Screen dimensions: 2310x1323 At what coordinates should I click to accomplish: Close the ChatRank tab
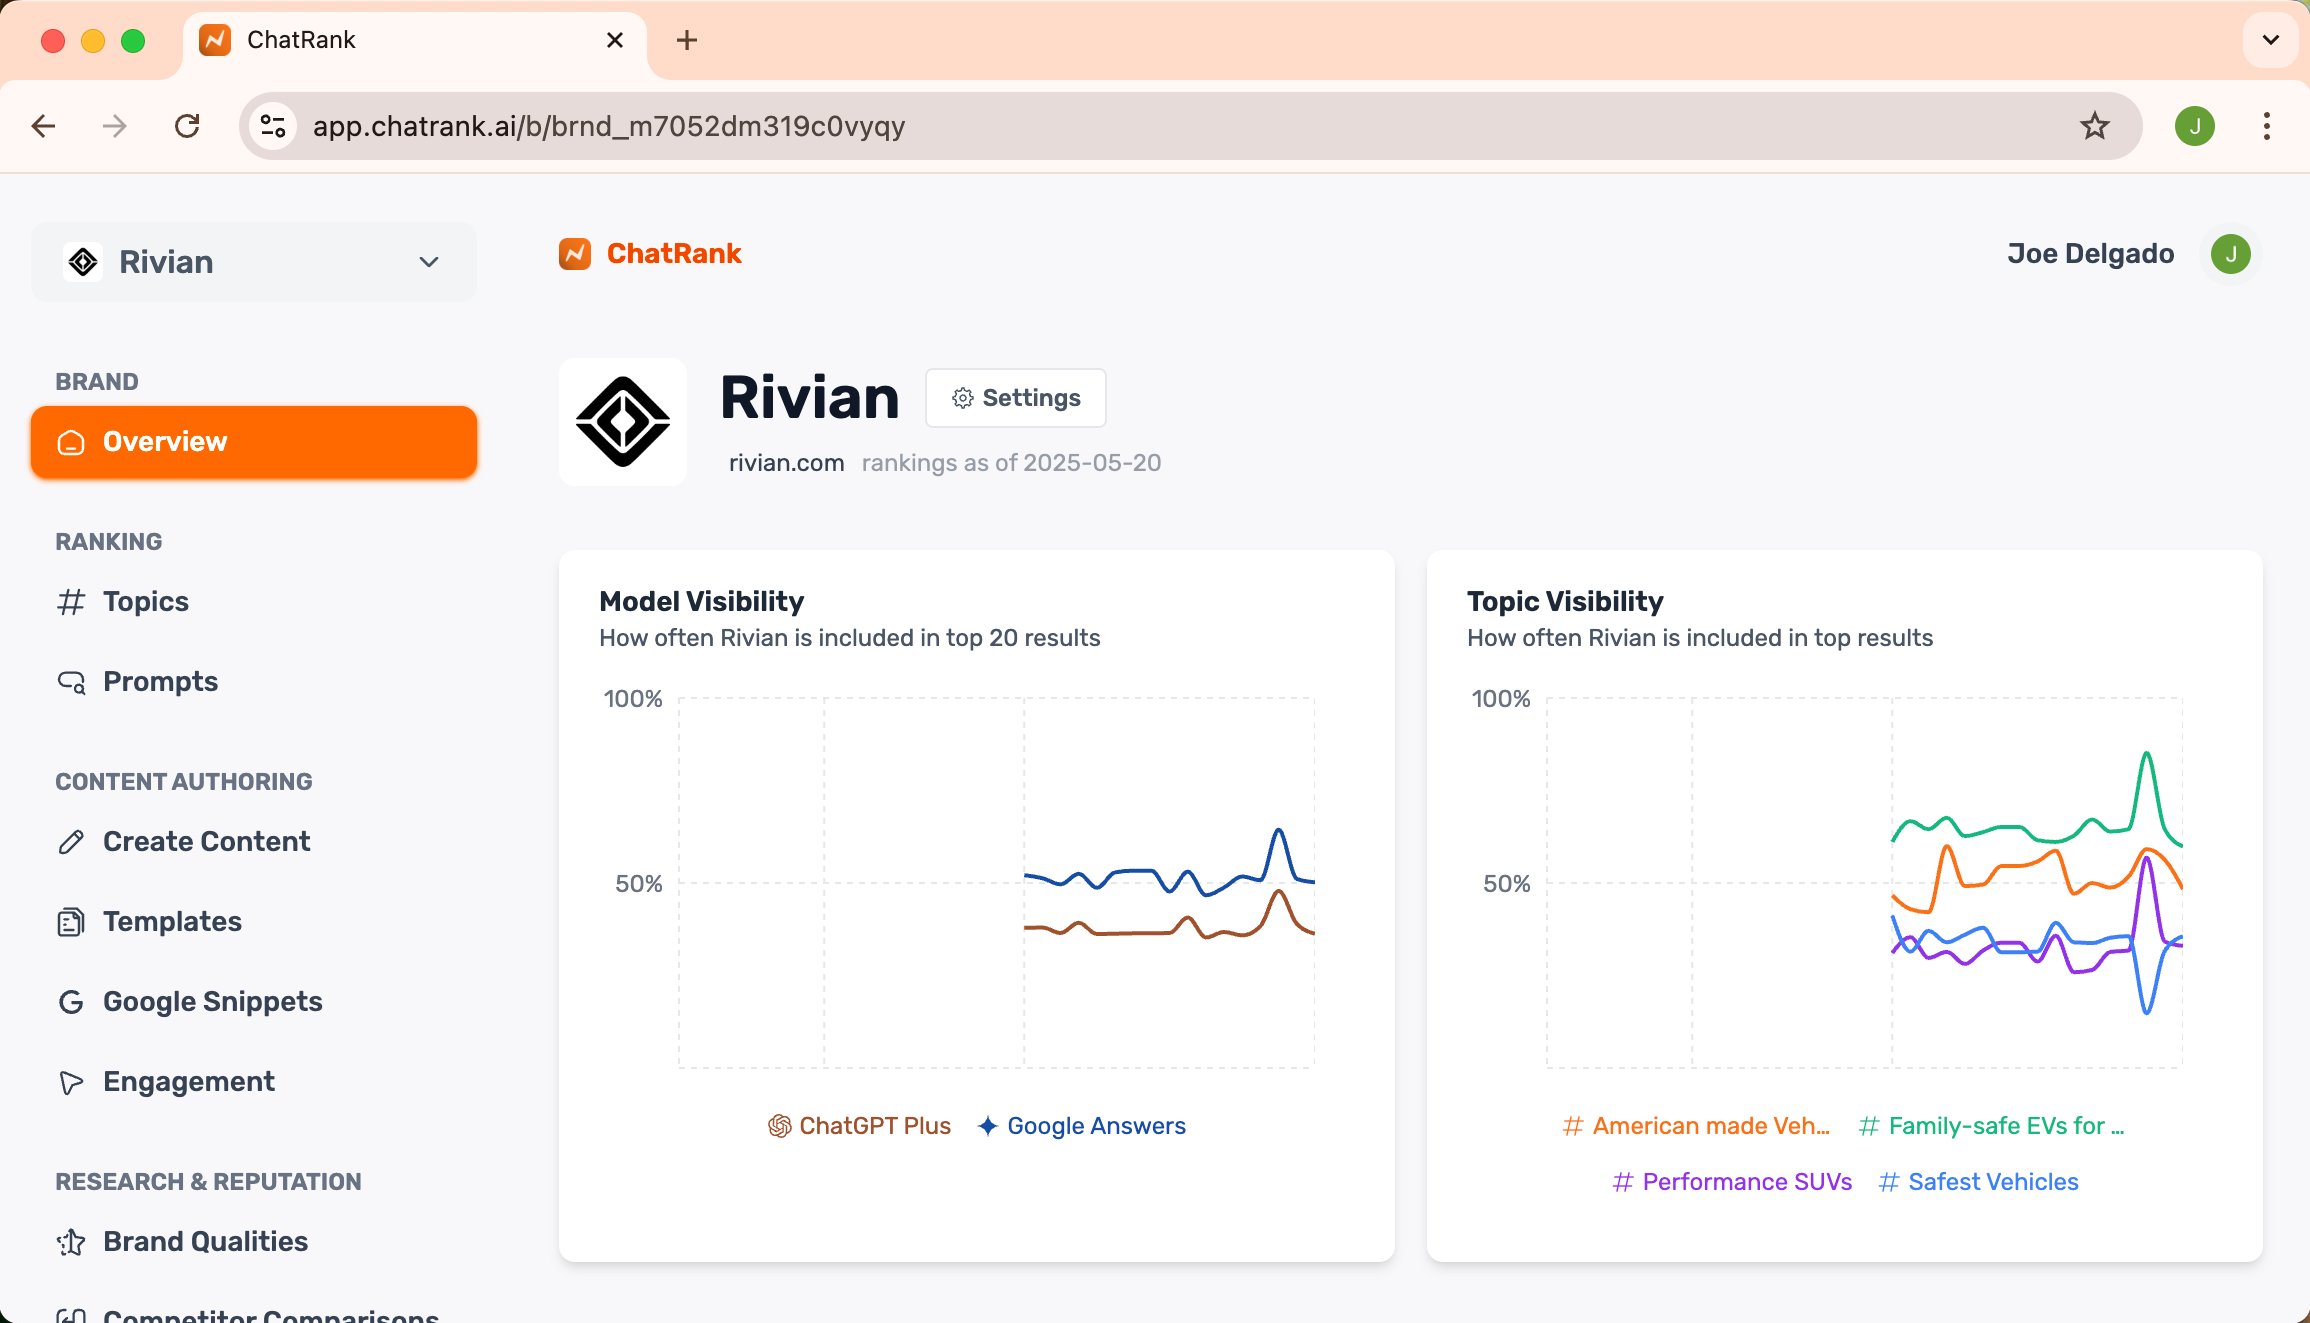615,40
